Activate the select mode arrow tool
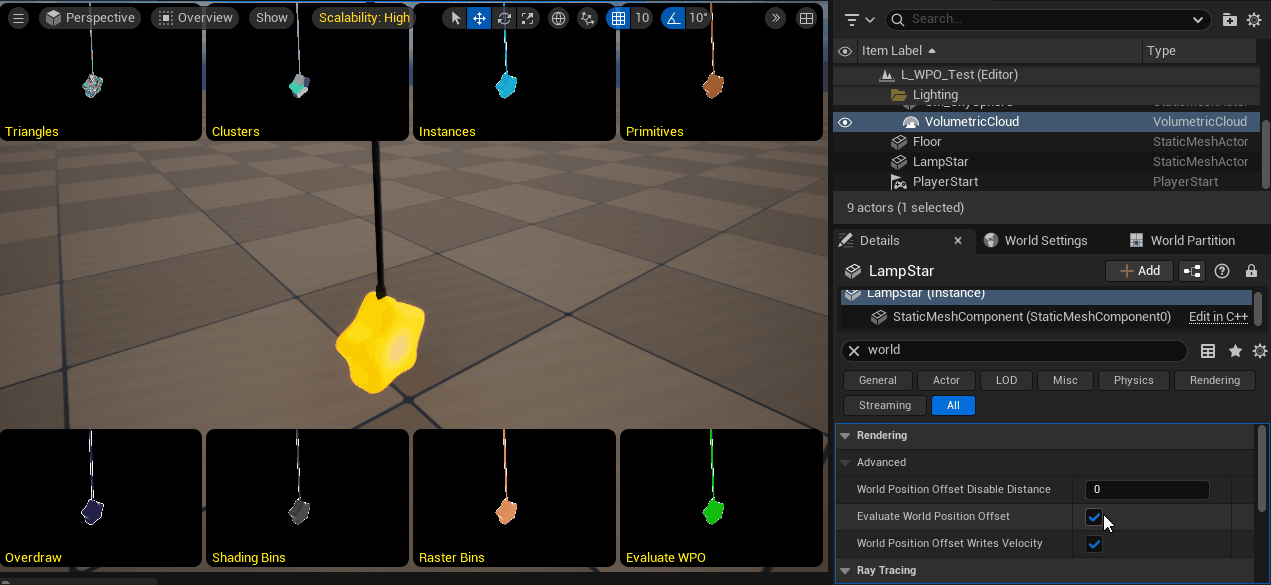1271x585 pixels. pyautogui.click(x=455, y=18)
